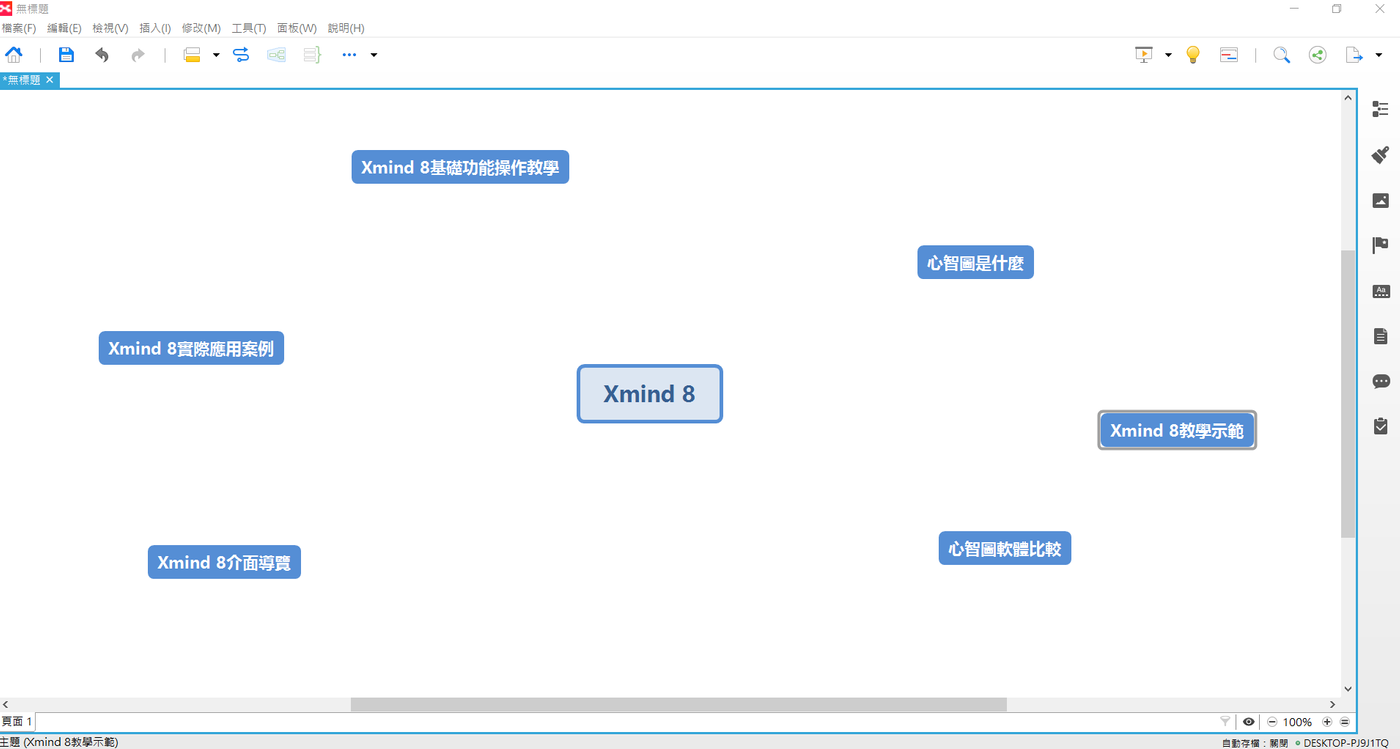
Task: Open the Markers flag panel
Action: 1381,245
